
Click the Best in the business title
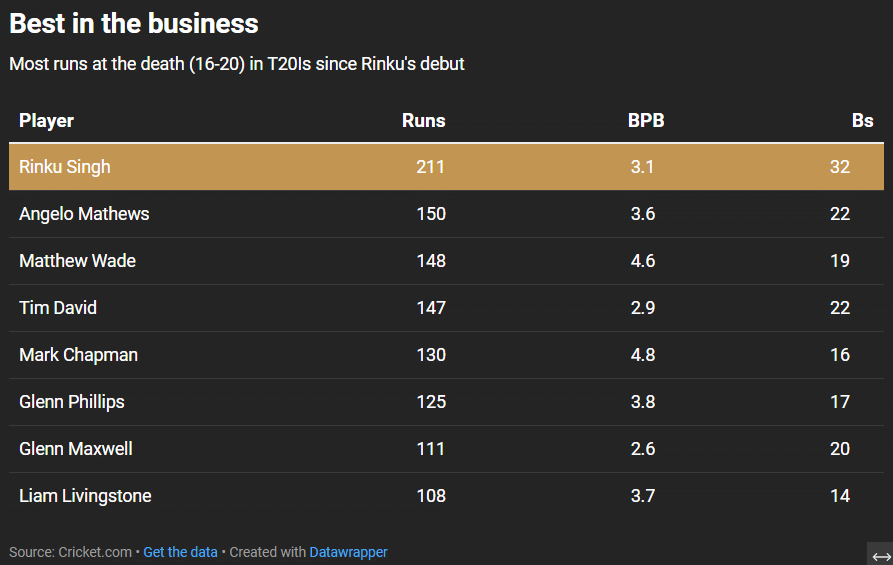pos(134,24)
